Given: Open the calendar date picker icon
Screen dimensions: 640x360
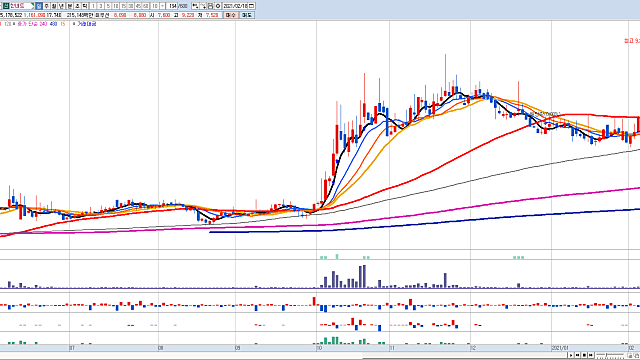Looking at the screenshot, I should coord(251,6).
